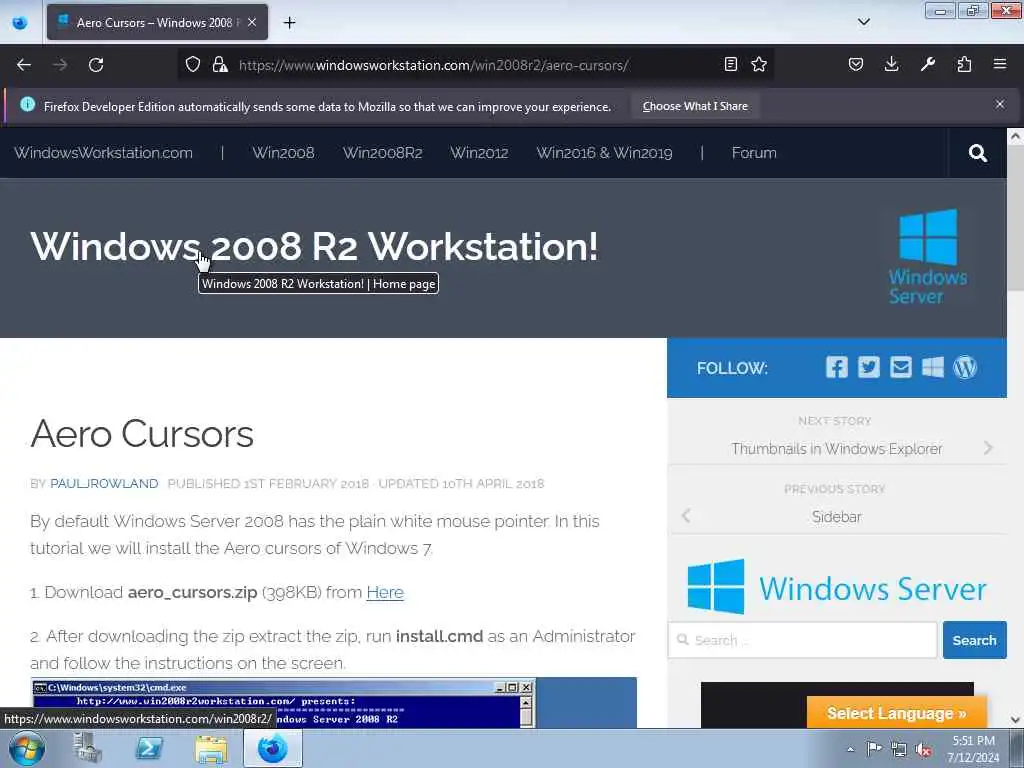1024x768 pixels.
Task: Open Server Manager from taskbar
Action: pyautogui.click(x=88, y=748)
